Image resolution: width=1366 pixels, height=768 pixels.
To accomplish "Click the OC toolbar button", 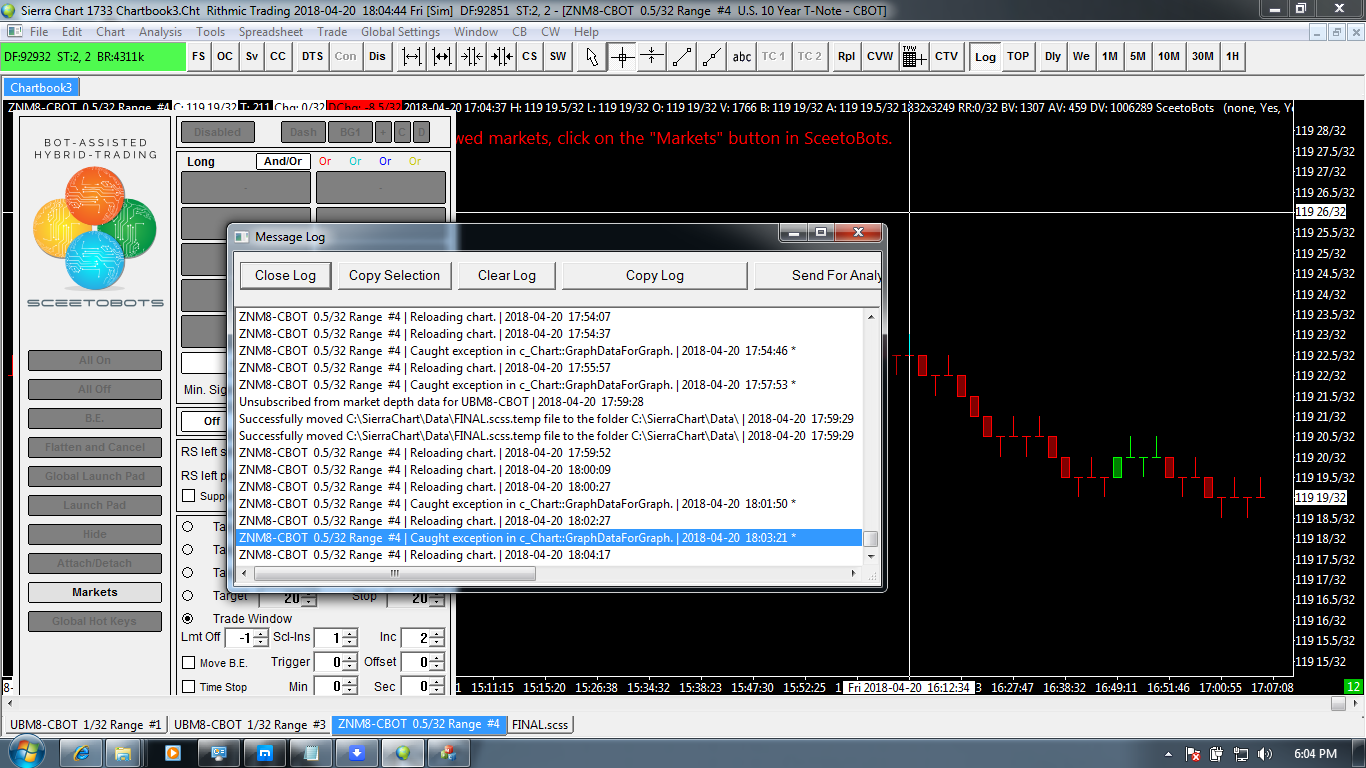I will (225, 57).
